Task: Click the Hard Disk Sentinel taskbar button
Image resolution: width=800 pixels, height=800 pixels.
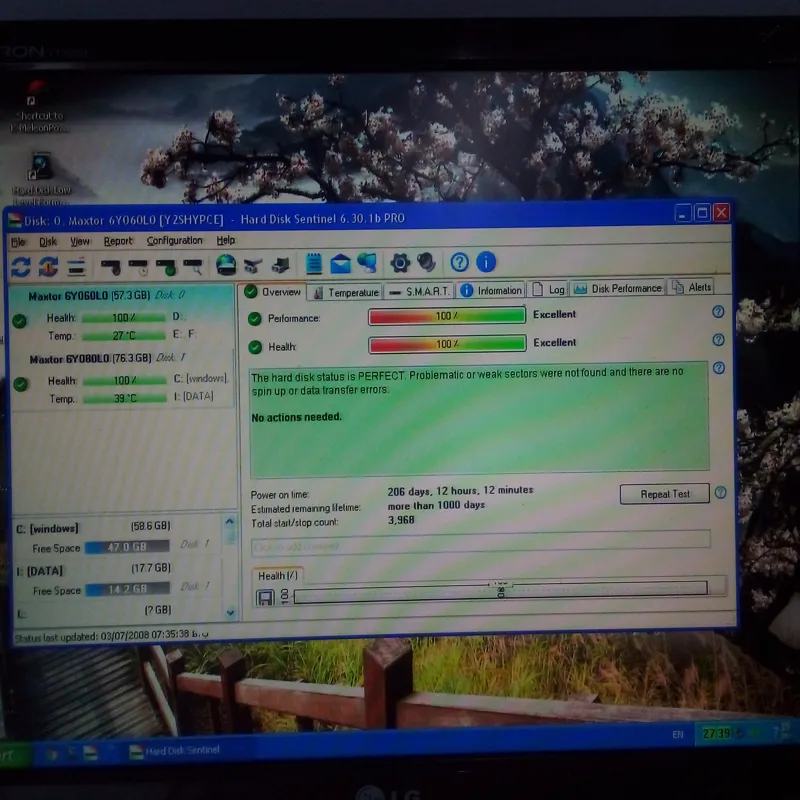Action: click(x=175, y=751)
